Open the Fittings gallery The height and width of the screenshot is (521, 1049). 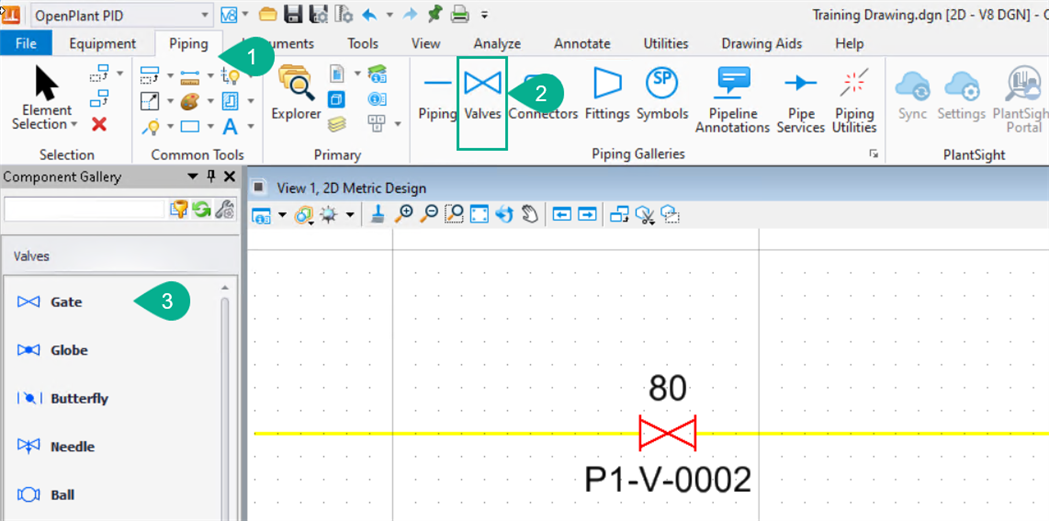(x=608, y=94)
